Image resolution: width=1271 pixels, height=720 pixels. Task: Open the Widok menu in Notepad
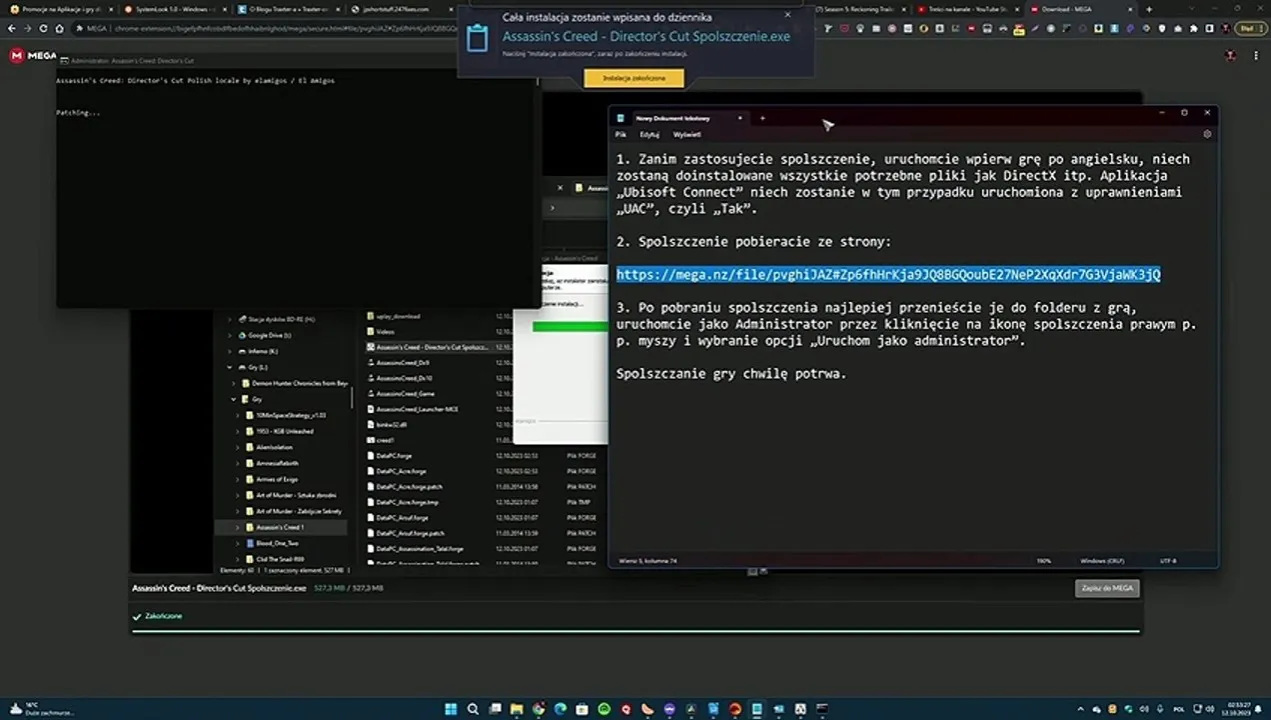(x=686, y=134)
